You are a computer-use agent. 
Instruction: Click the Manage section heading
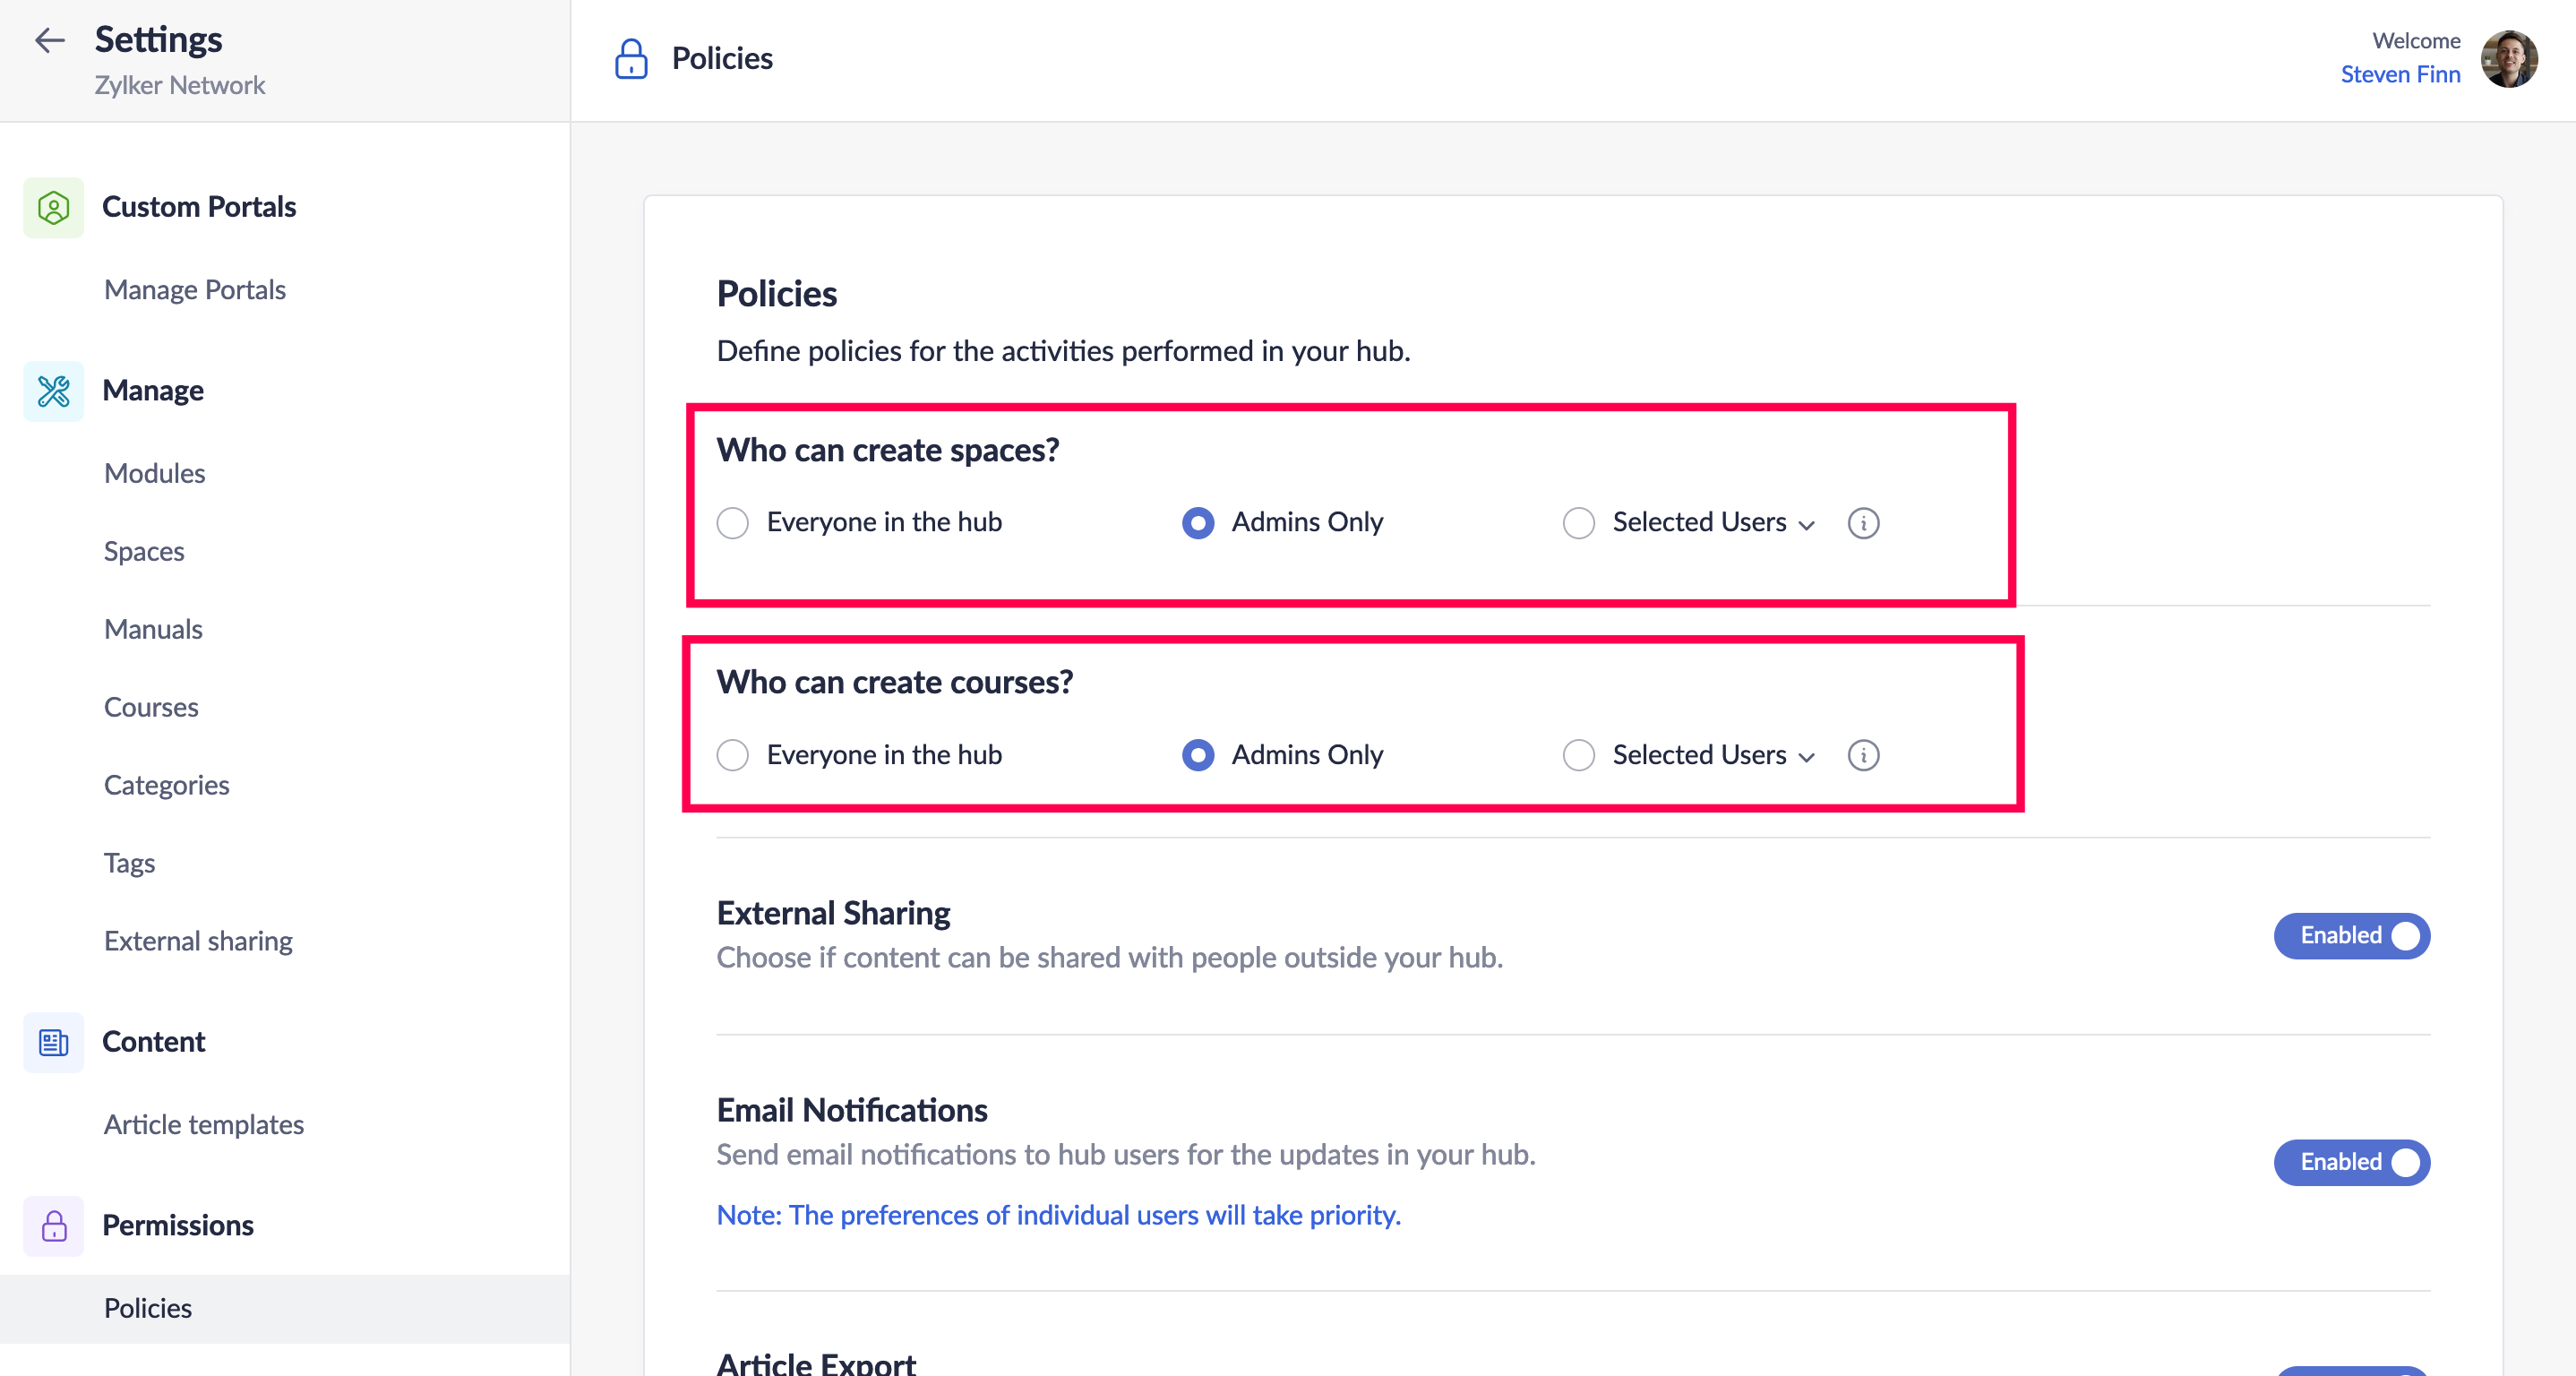[x=153, y=390]
